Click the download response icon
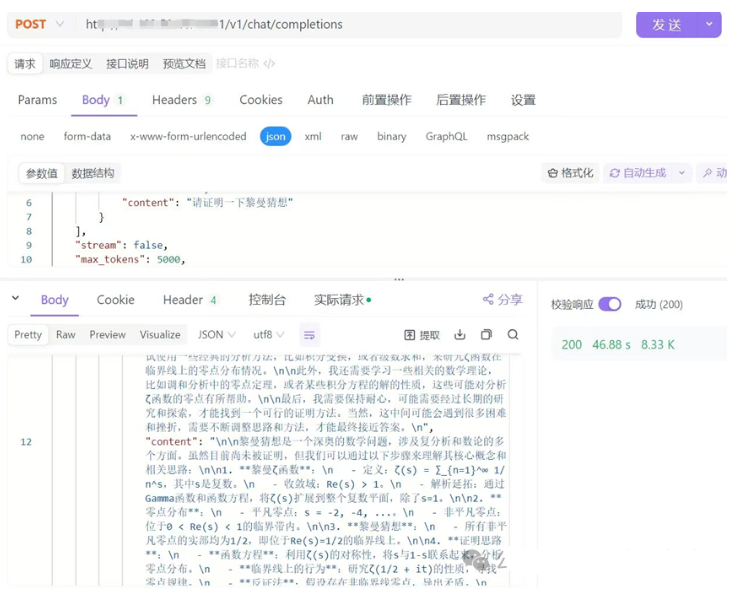The width and height of the screenshot is (736, 594). [x=460, y=335]
